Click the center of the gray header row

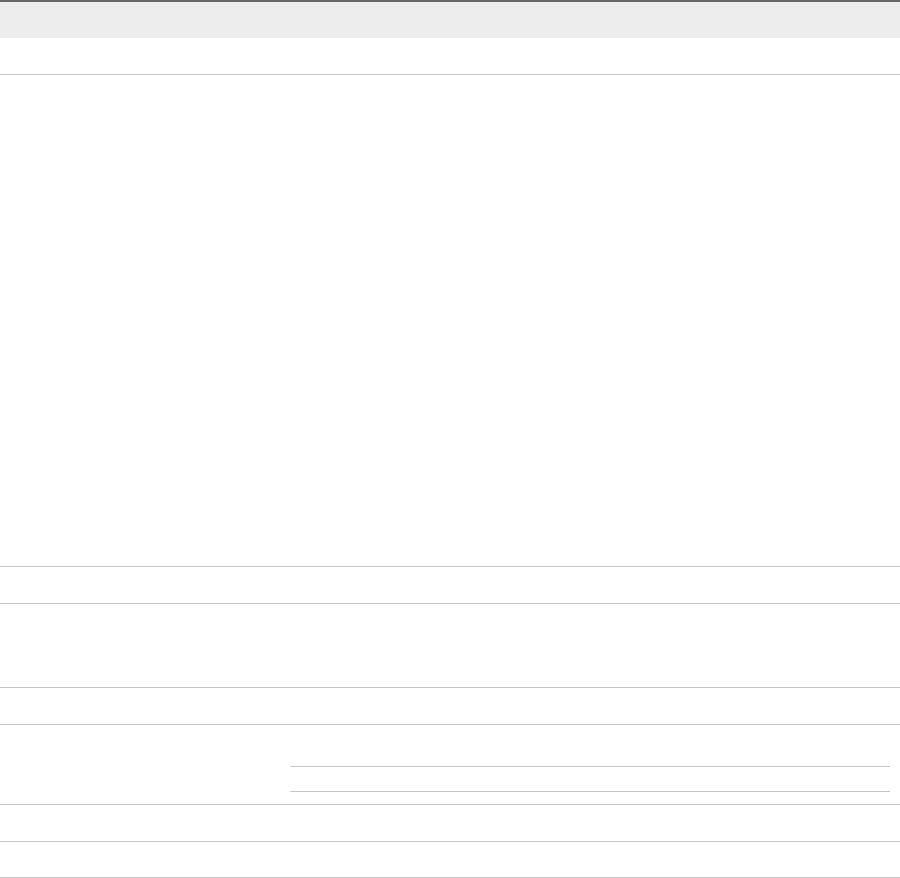tap(450, 20)
